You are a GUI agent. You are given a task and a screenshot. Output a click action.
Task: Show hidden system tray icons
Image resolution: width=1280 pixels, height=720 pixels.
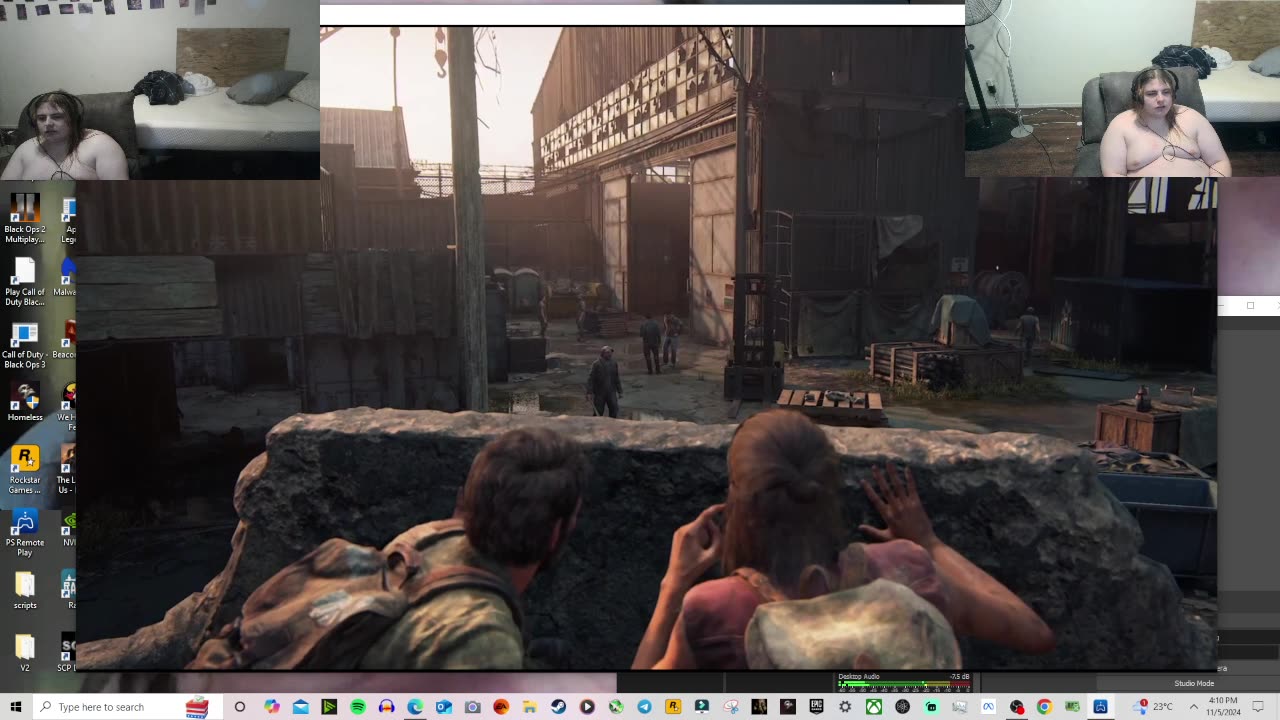click(1193, 707)
